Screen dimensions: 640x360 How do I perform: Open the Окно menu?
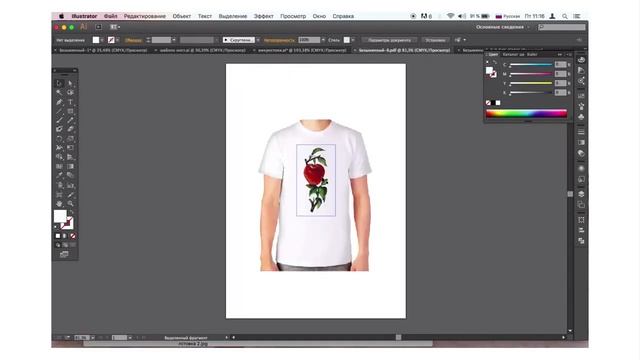pyautogui.click(x=319, y=16)
